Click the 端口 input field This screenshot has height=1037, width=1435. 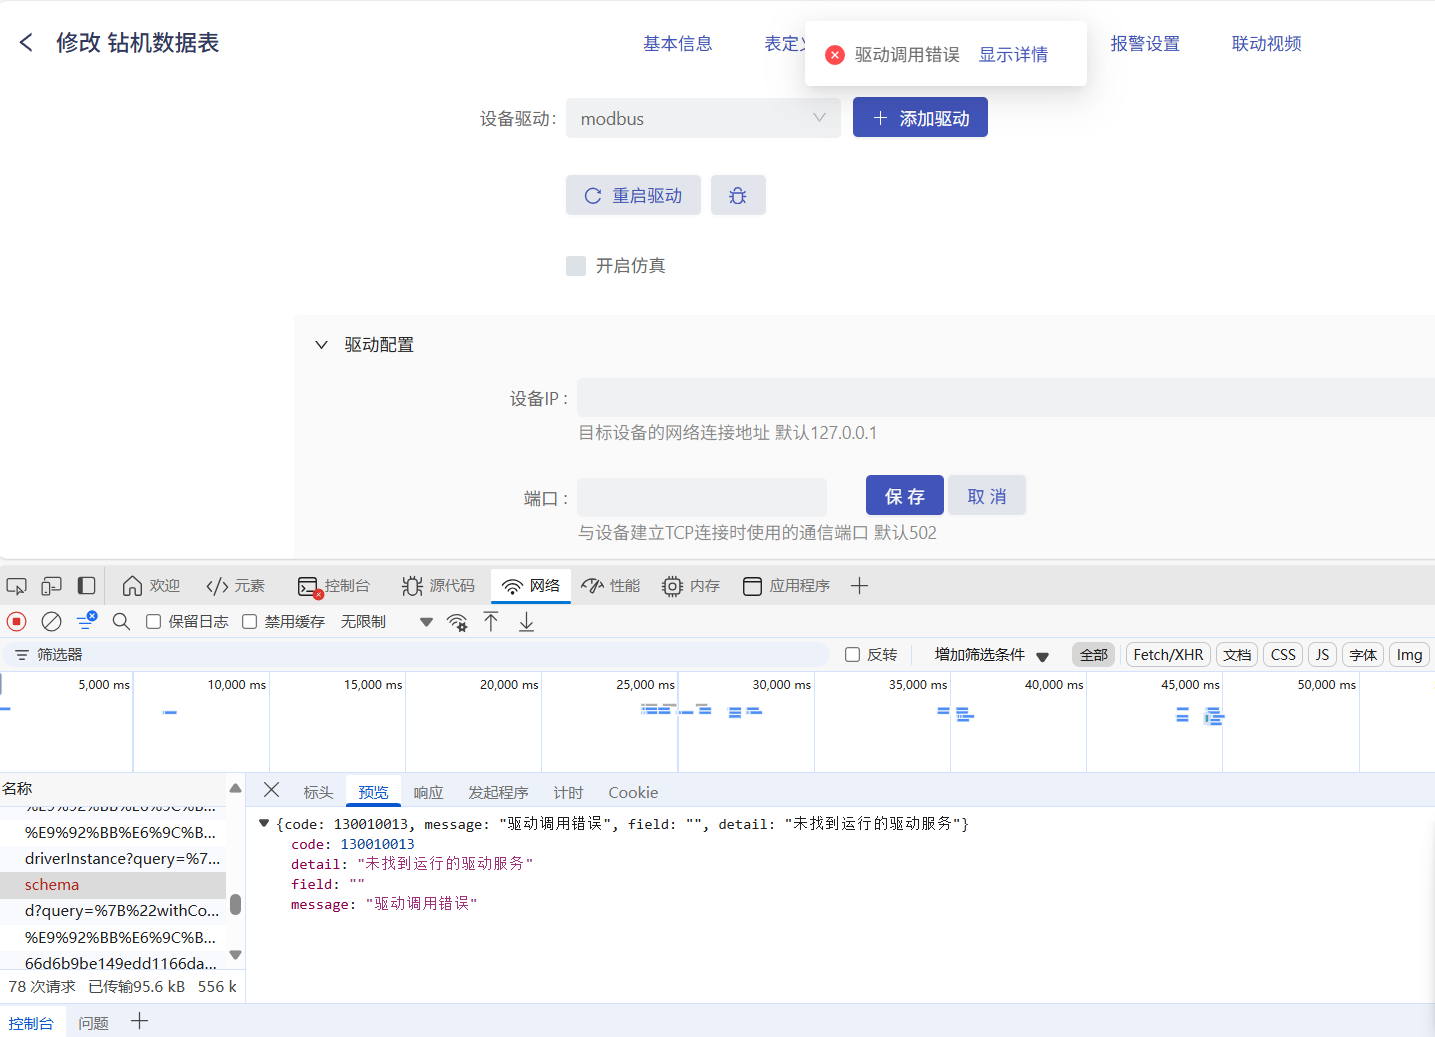(702, 497)
